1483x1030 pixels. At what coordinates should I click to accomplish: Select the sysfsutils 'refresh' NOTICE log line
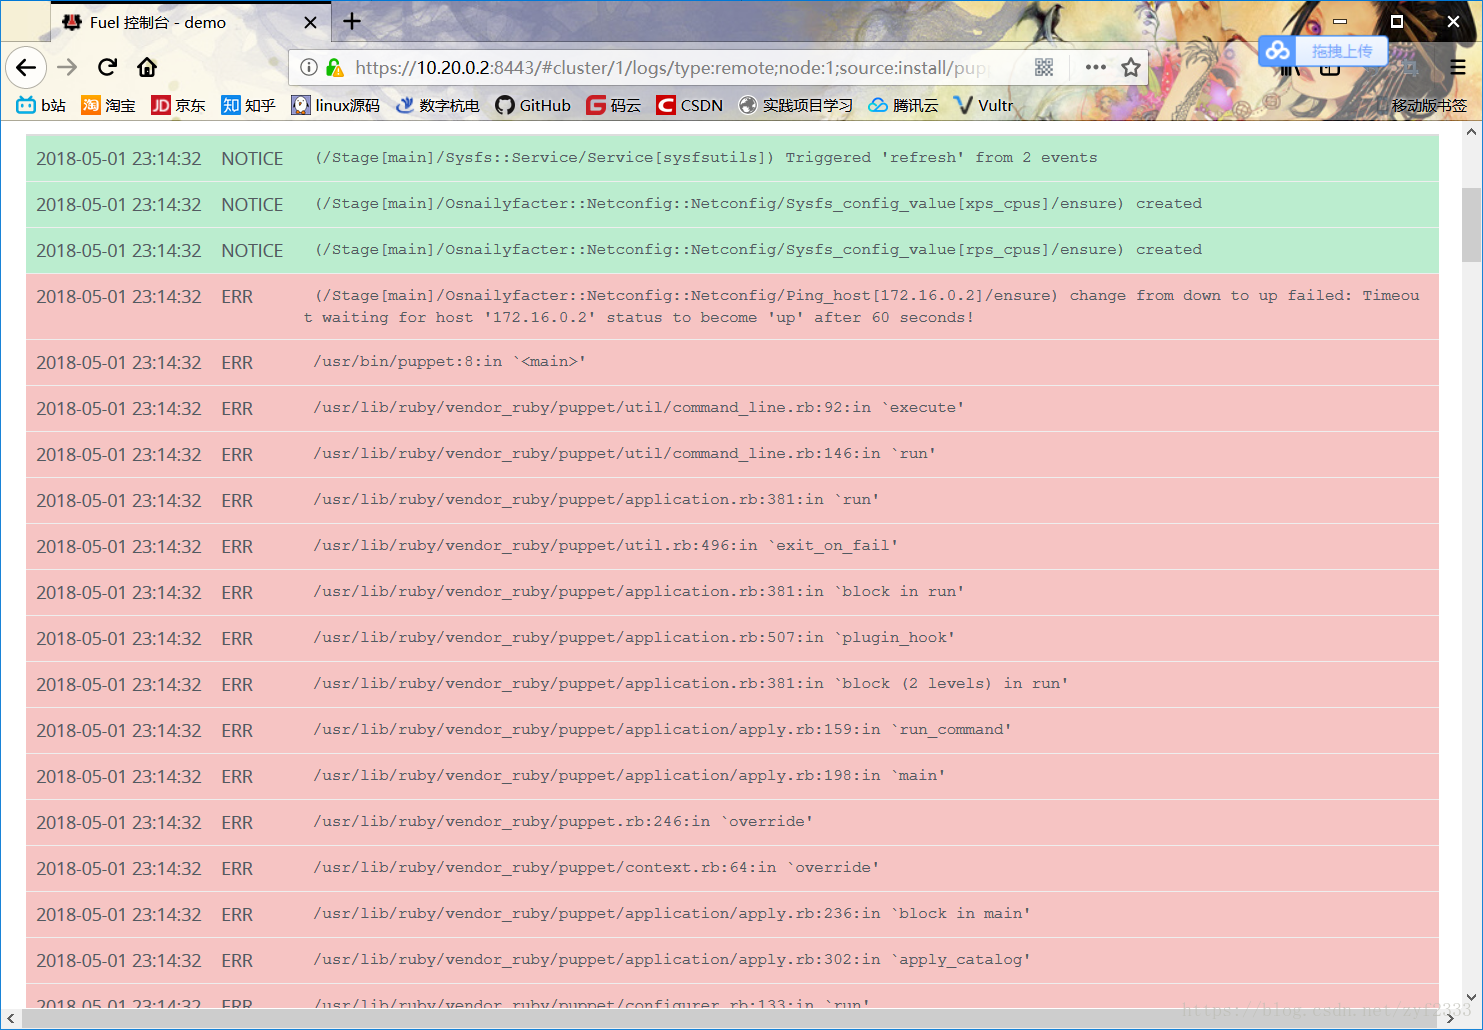click(732, 158)
